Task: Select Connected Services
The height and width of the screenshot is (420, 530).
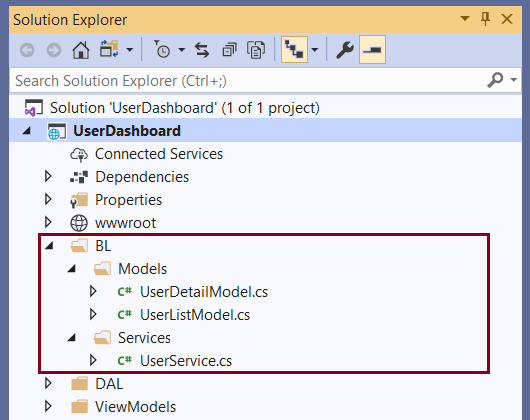Action: coord(159,154)
